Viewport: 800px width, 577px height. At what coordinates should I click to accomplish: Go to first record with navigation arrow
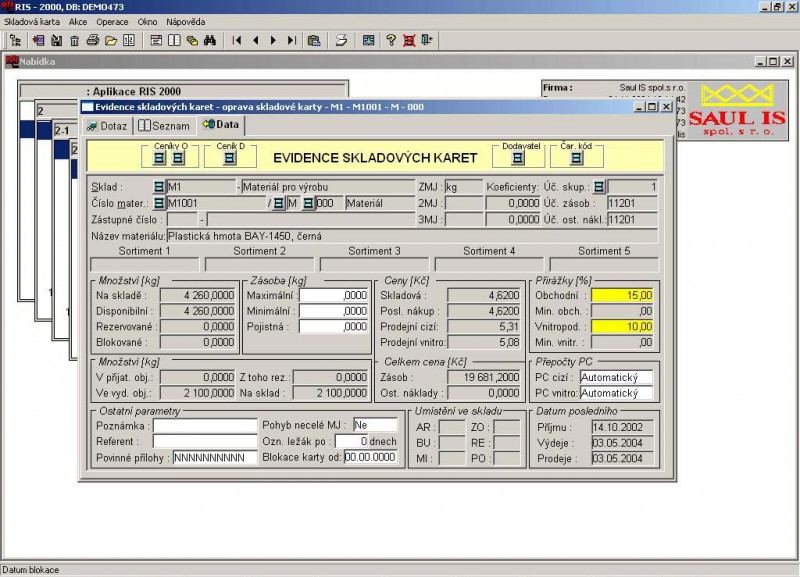(237, 41)
